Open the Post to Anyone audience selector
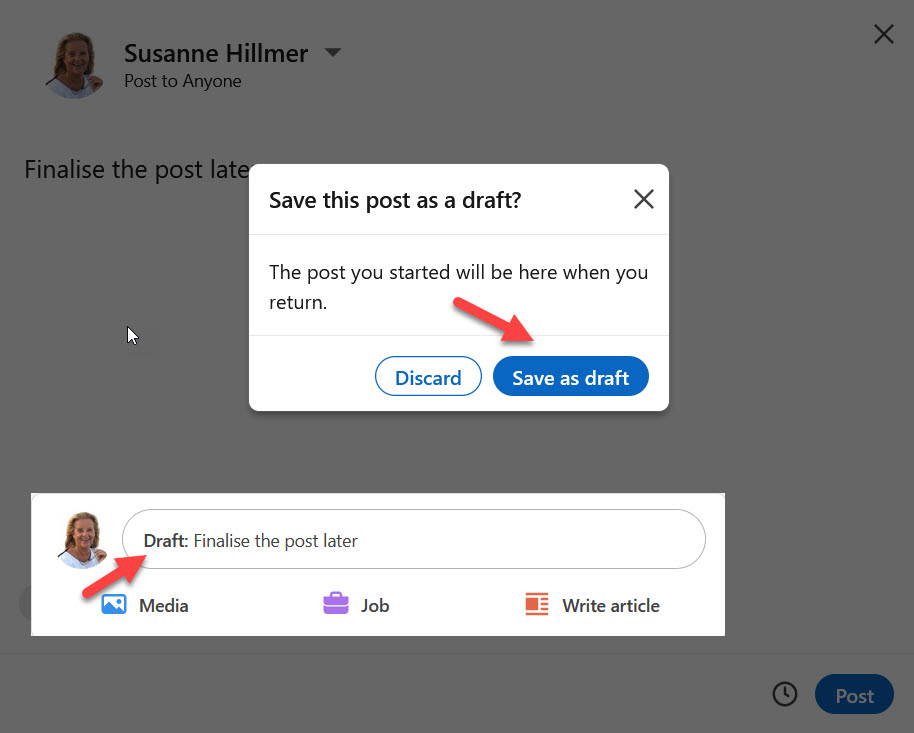Image resolution: width=914 pixels, height=733 pixels. [182, 81]
